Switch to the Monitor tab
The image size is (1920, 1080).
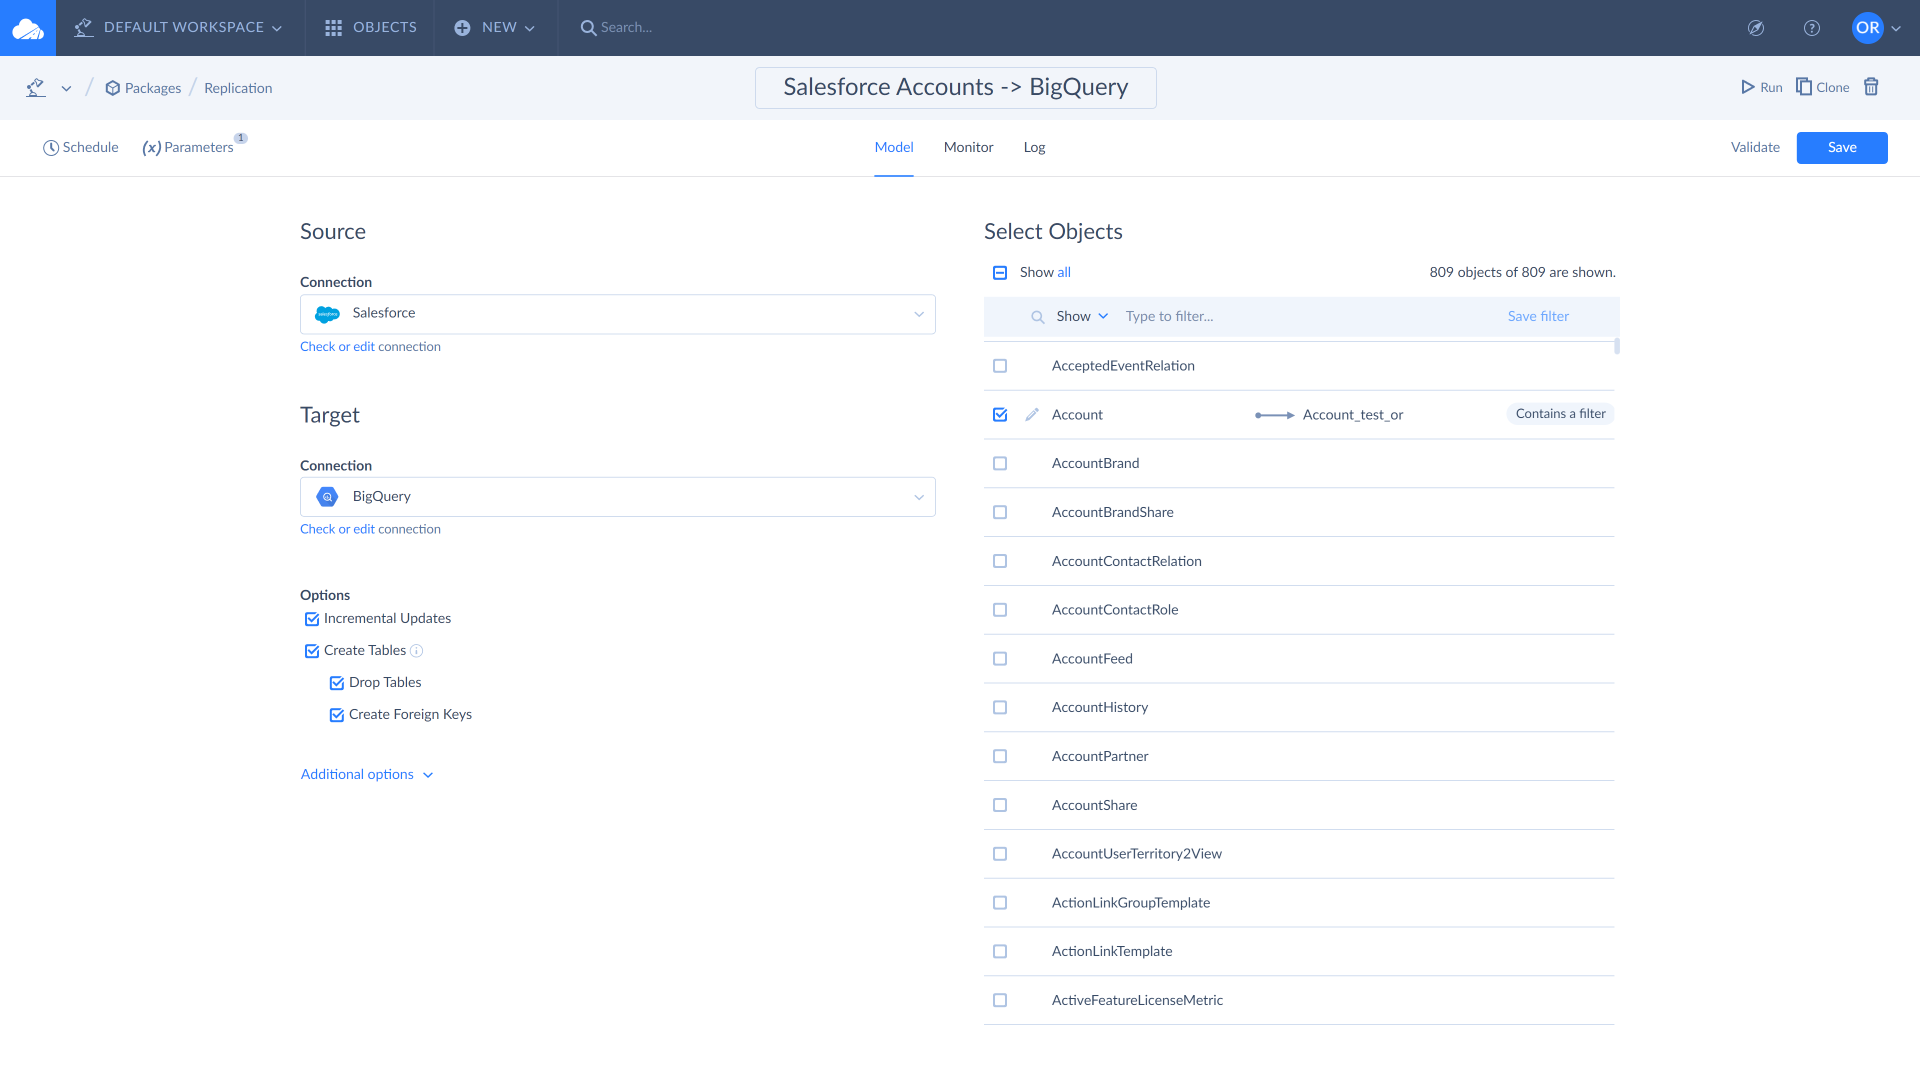tap(968, 147)
